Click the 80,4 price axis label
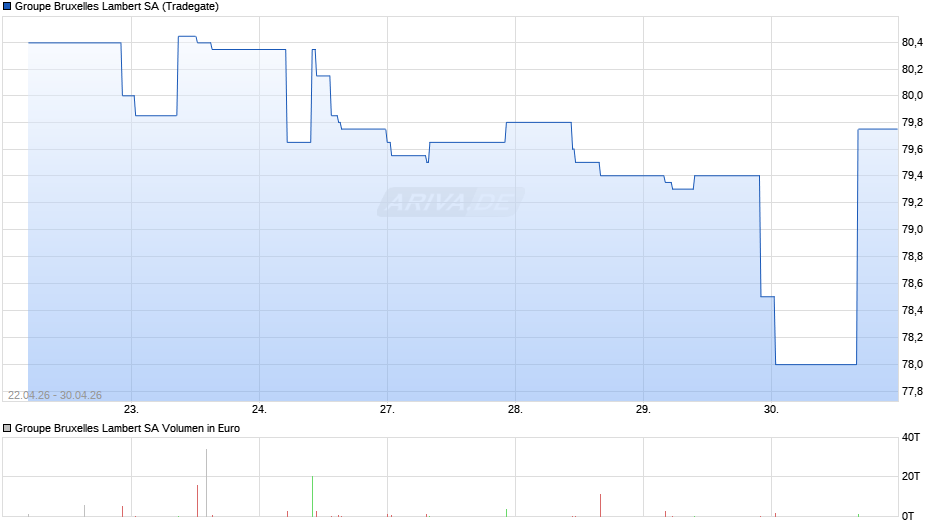The height and width of the screenshot is (526, 940). point(912,43)
